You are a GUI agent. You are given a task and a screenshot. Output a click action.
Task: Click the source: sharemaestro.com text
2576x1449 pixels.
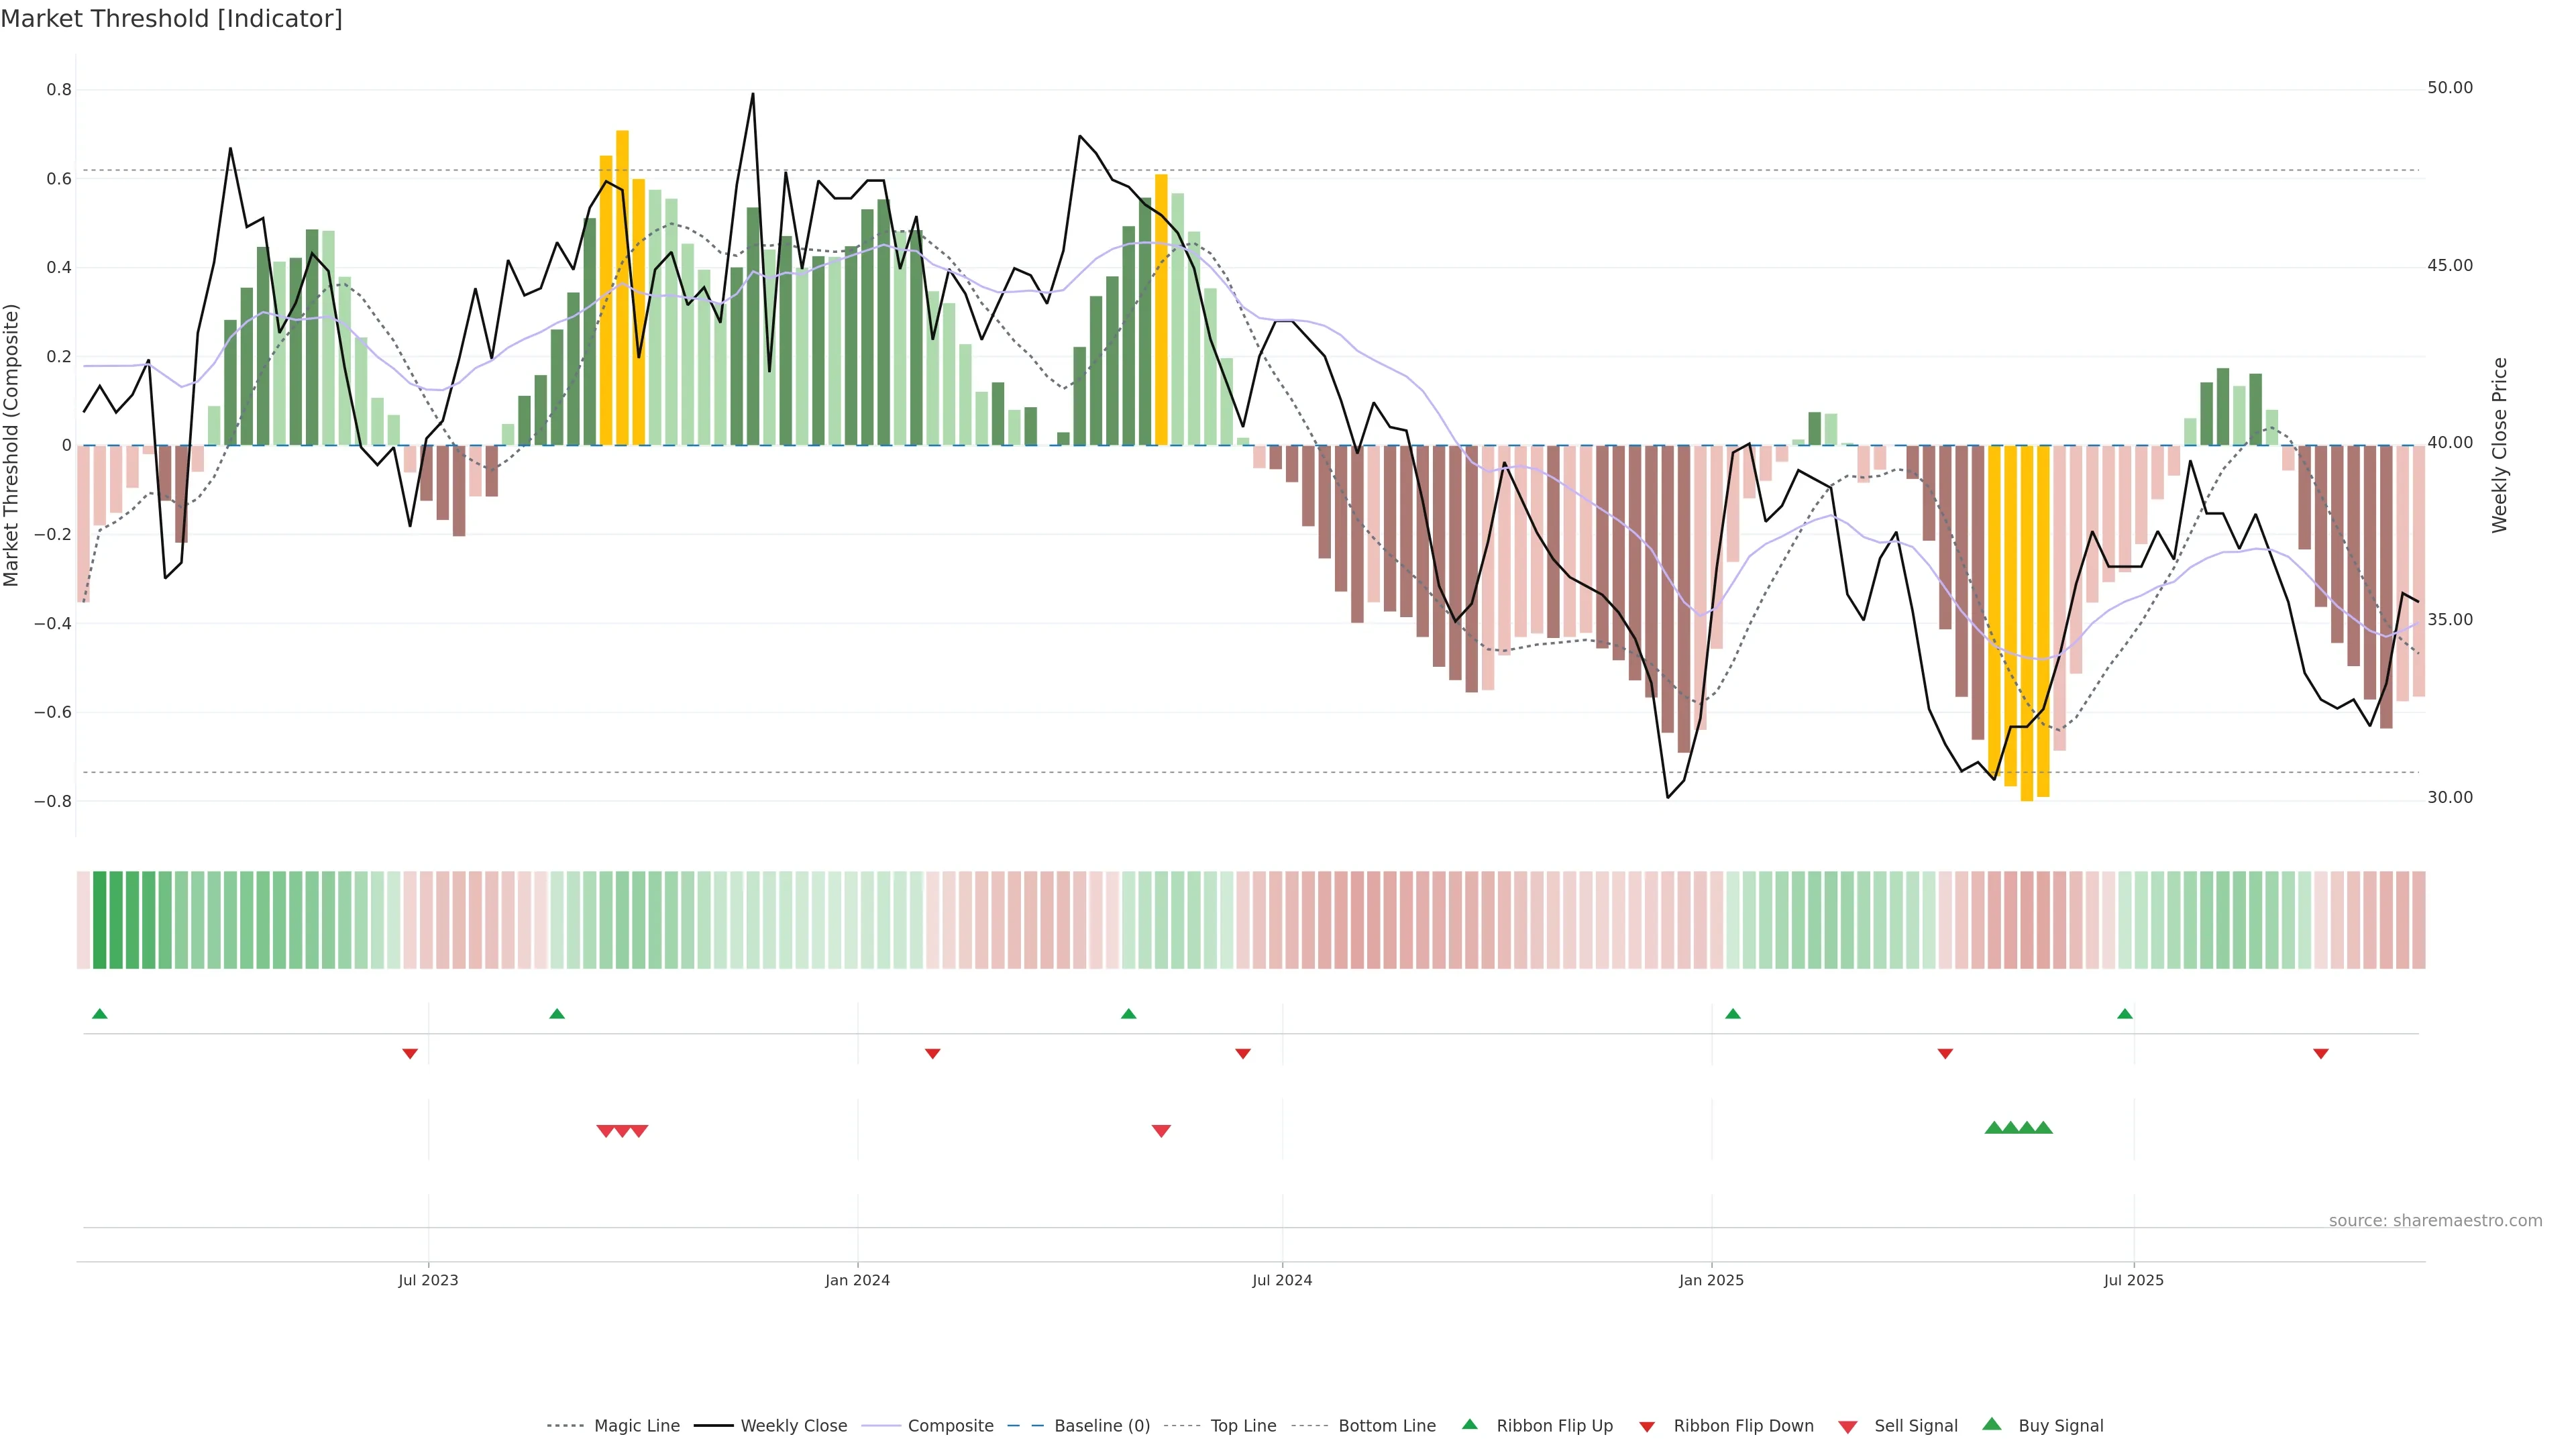2435,1220
